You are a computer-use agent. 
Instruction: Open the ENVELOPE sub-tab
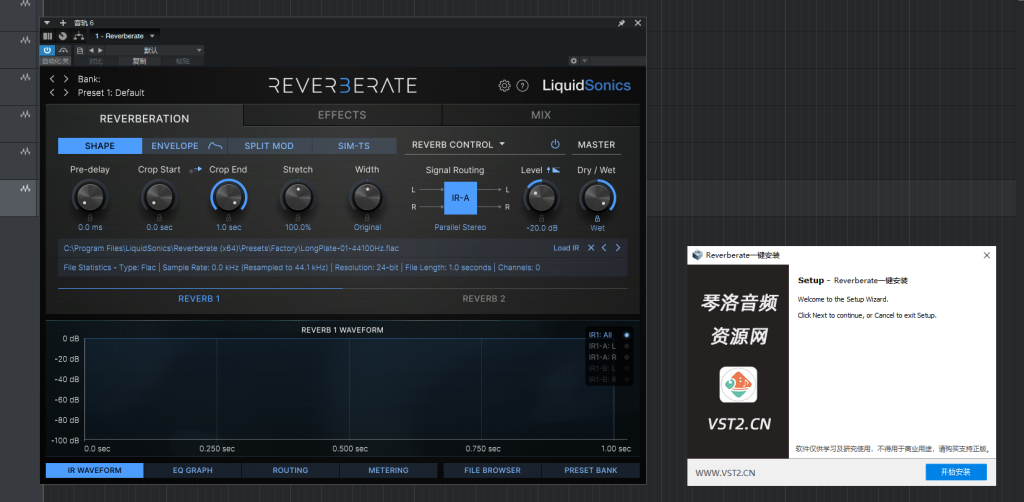[x=184, y=146]
